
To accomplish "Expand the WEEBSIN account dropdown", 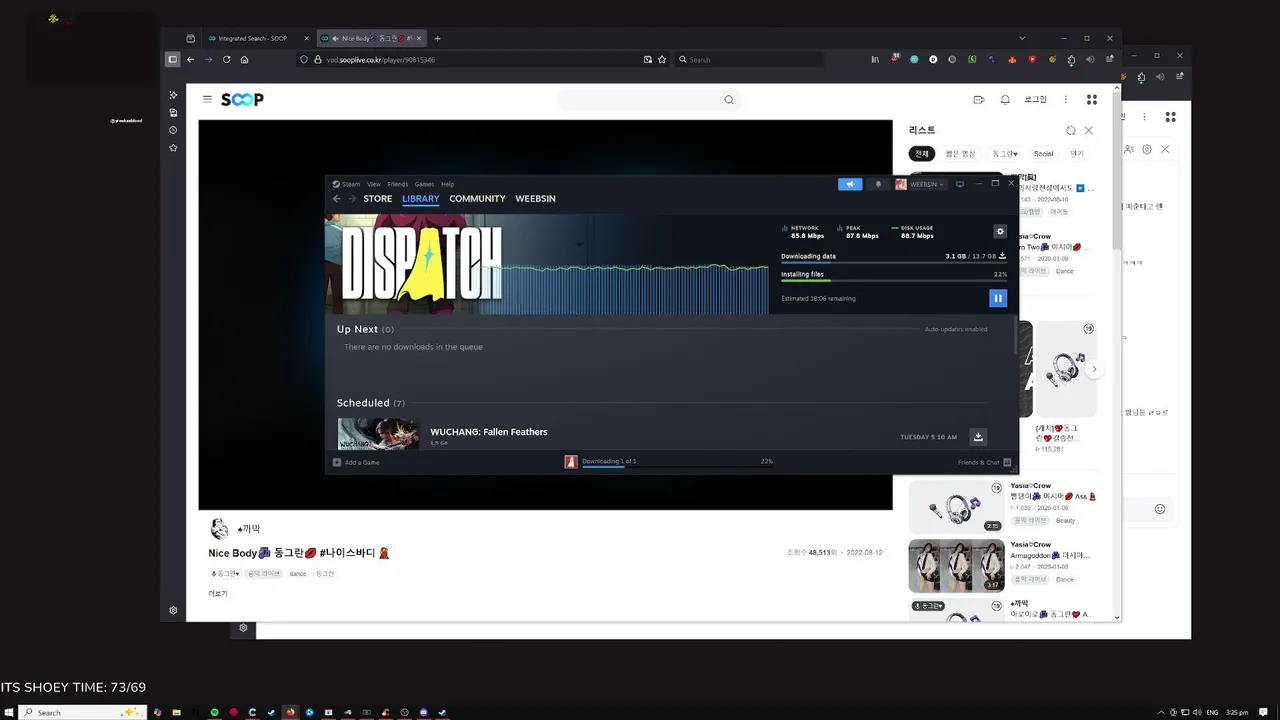I will [x=920, y=184].
